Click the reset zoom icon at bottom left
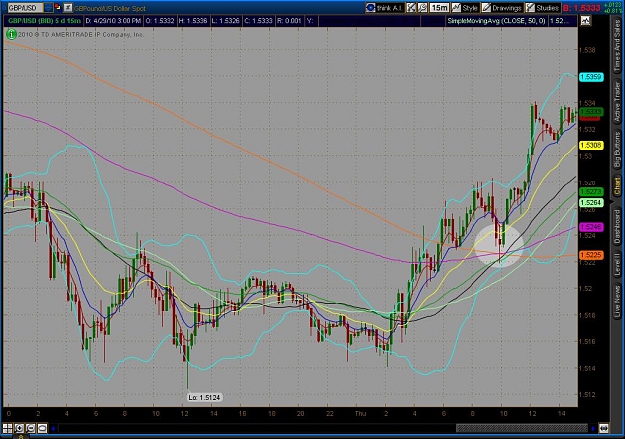The height and width of the screenshot is (439, 625). [42, 429]
